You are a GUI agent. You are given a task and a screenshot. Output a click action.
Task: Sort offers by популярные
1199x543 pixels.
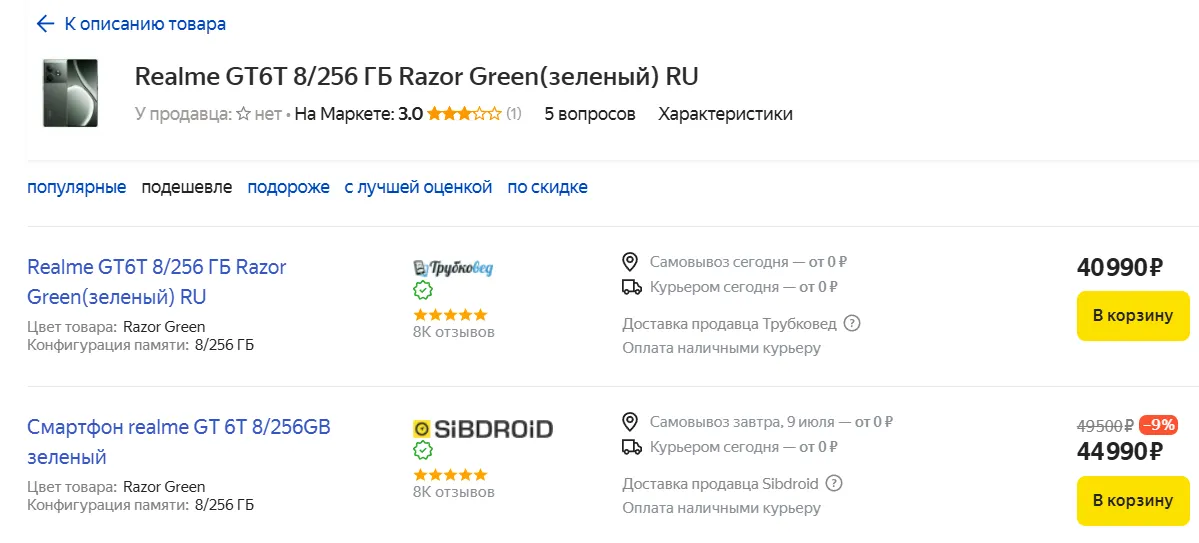tap(77, 187)
